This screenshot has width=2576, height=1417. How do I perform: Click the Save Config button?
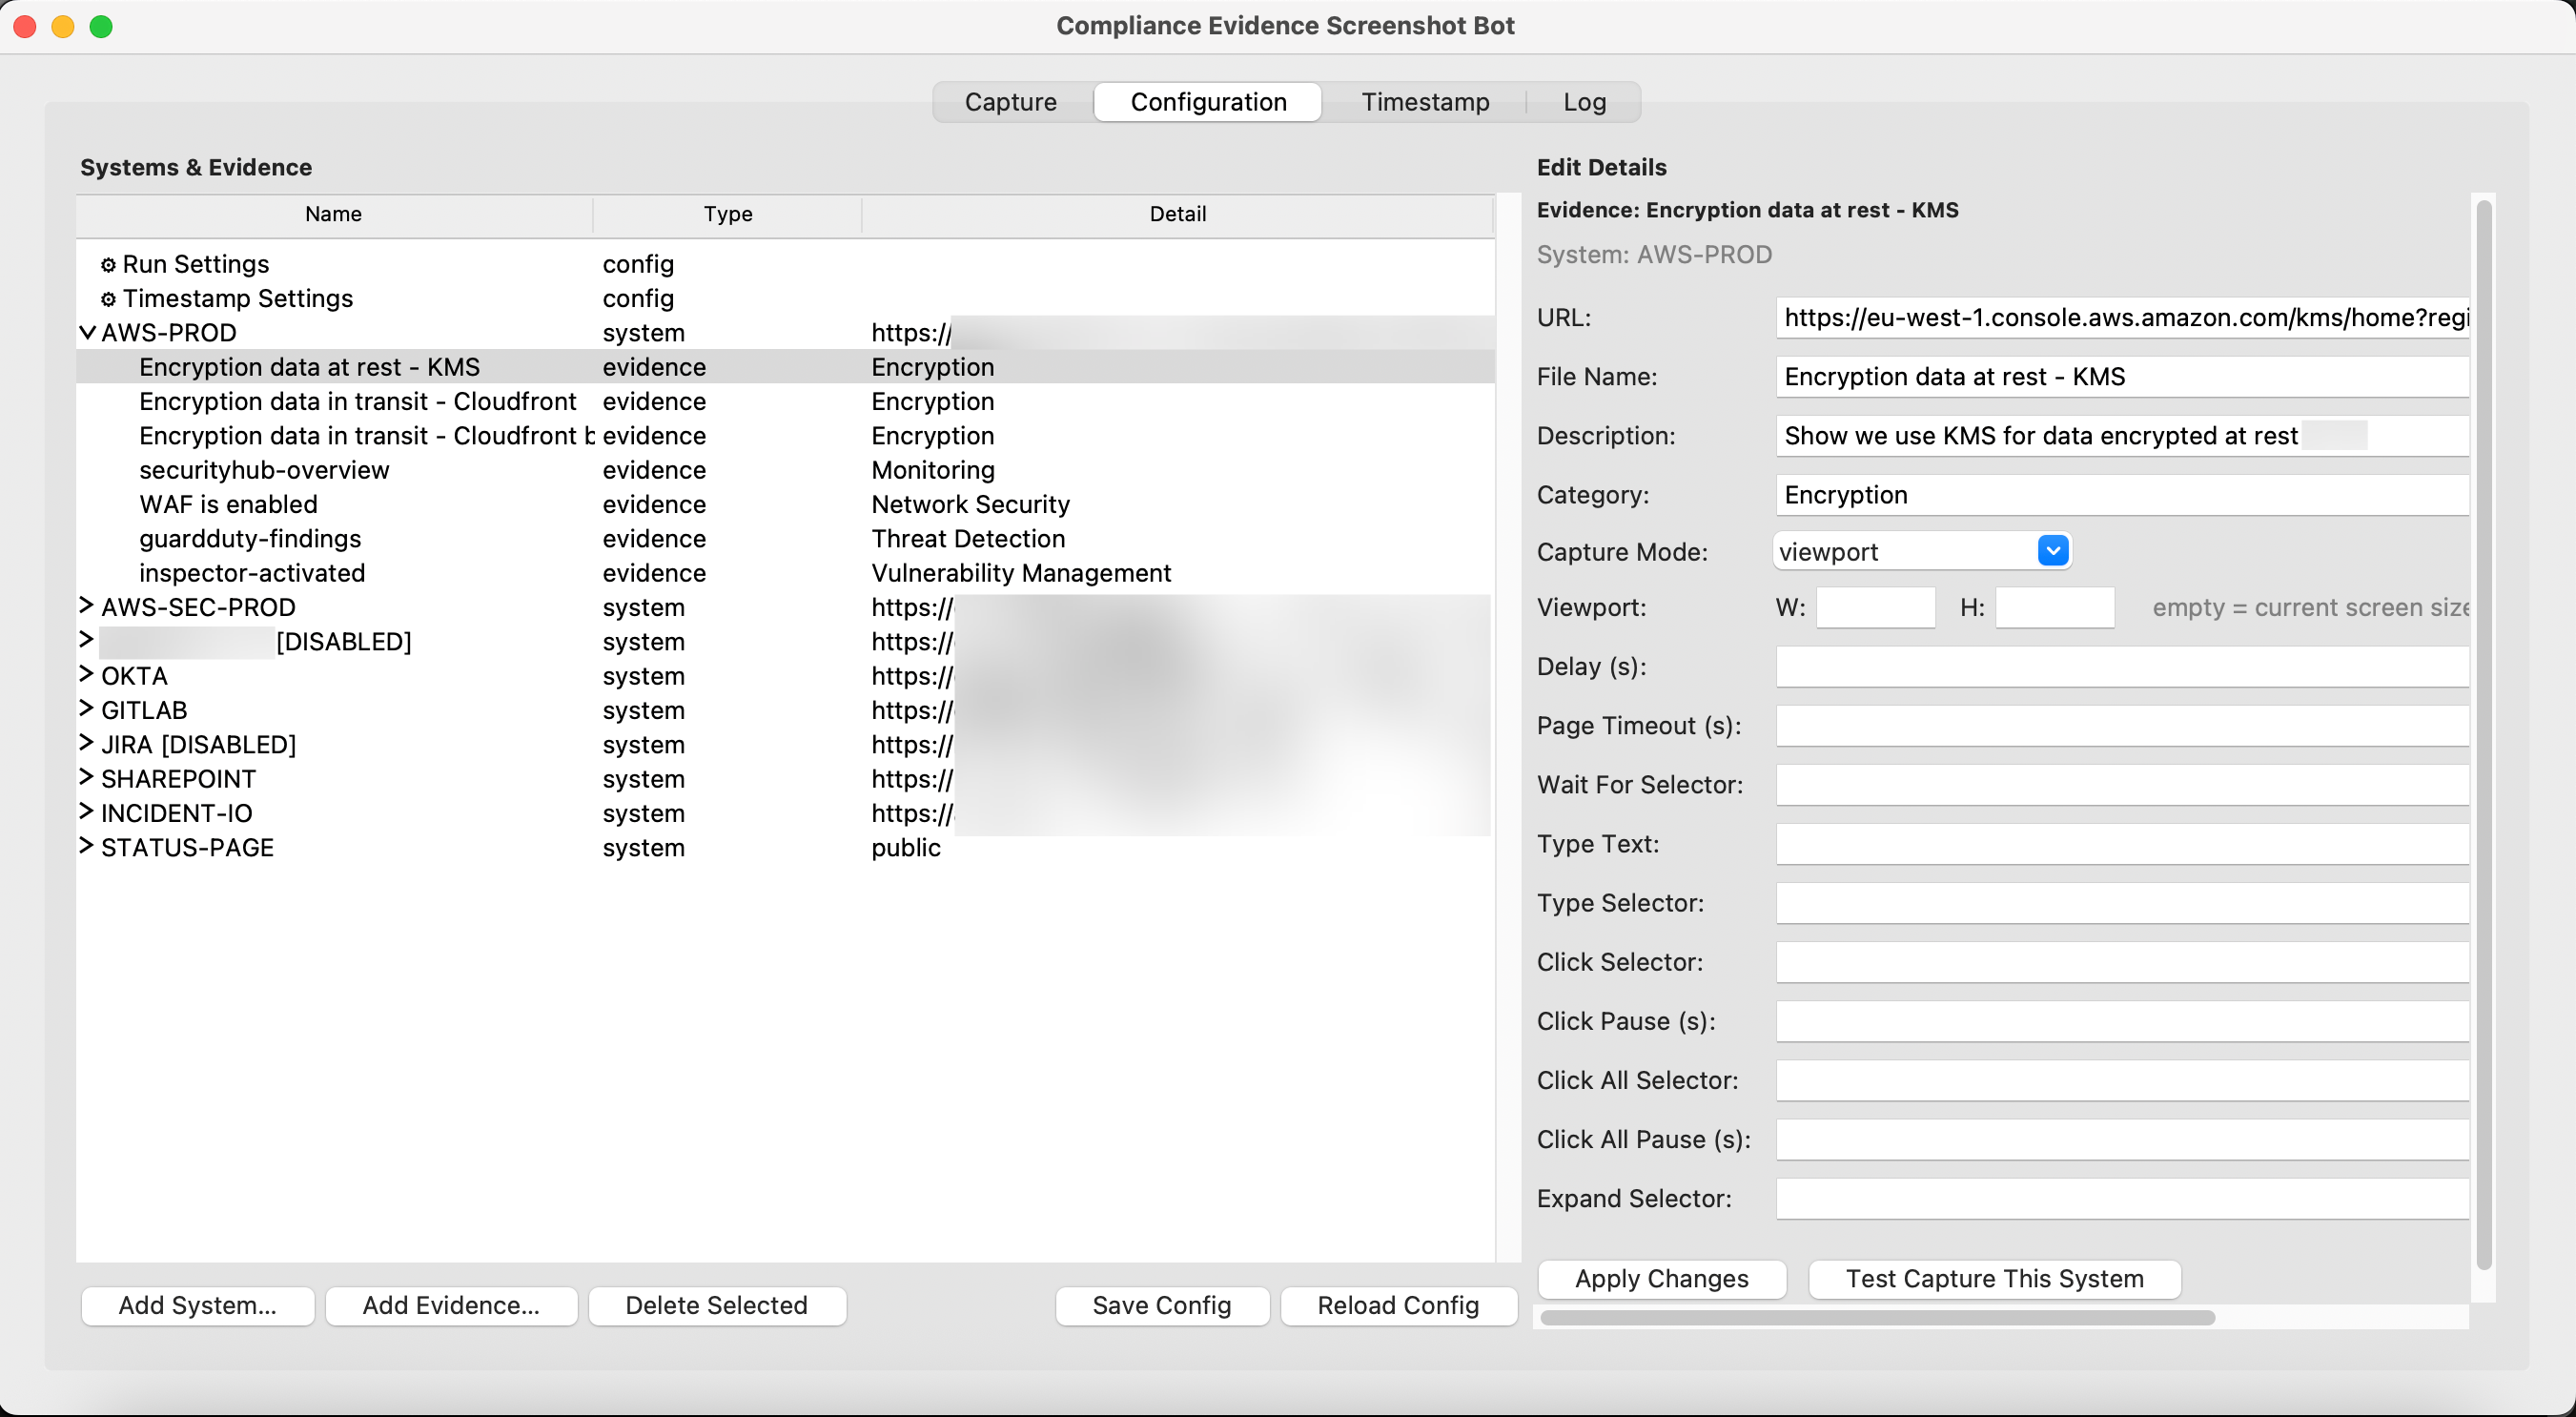[1161, 1305]
